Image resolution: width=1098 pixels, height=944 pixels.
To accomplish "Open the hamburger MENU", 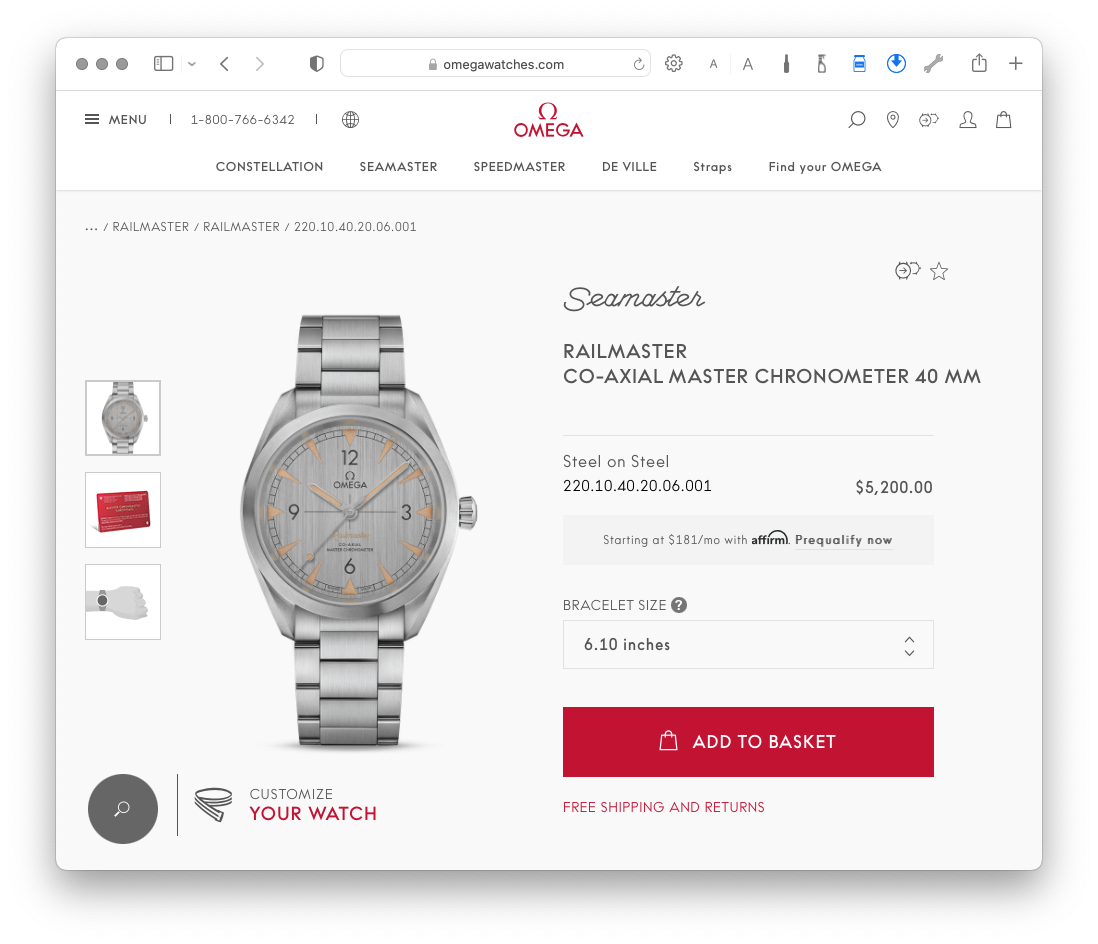I will coord(116,120).
